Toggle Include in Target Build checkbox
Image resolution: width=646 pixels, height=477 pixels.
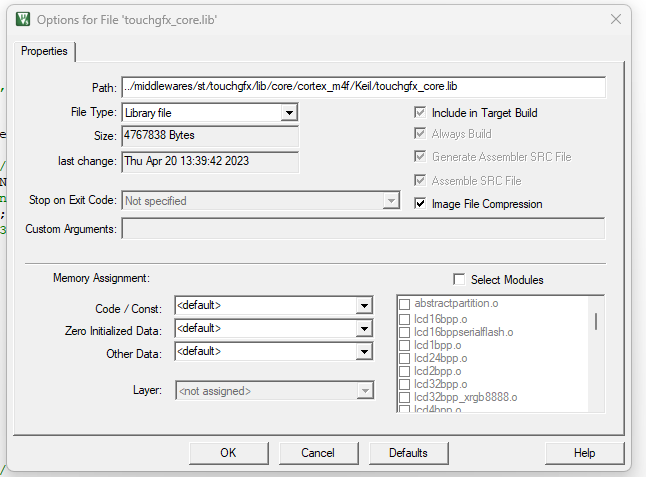(420, 112)
